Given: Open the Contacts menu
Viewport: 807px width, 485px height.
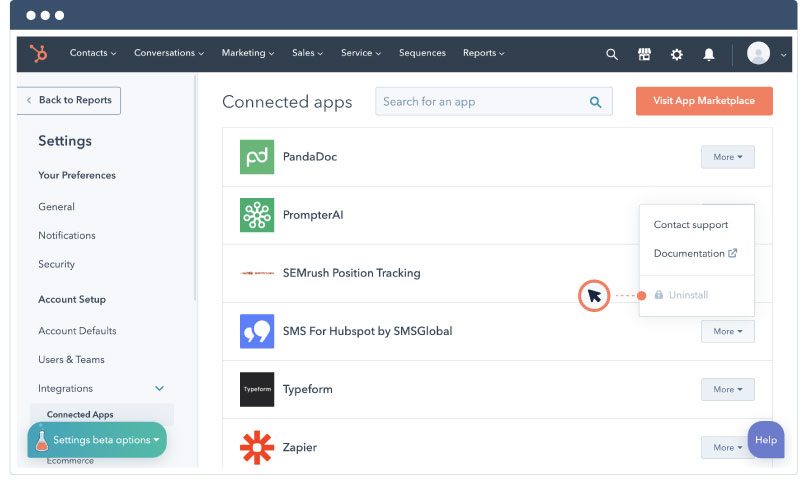Looking at the screenshot, I should click(x=93, y=53).
